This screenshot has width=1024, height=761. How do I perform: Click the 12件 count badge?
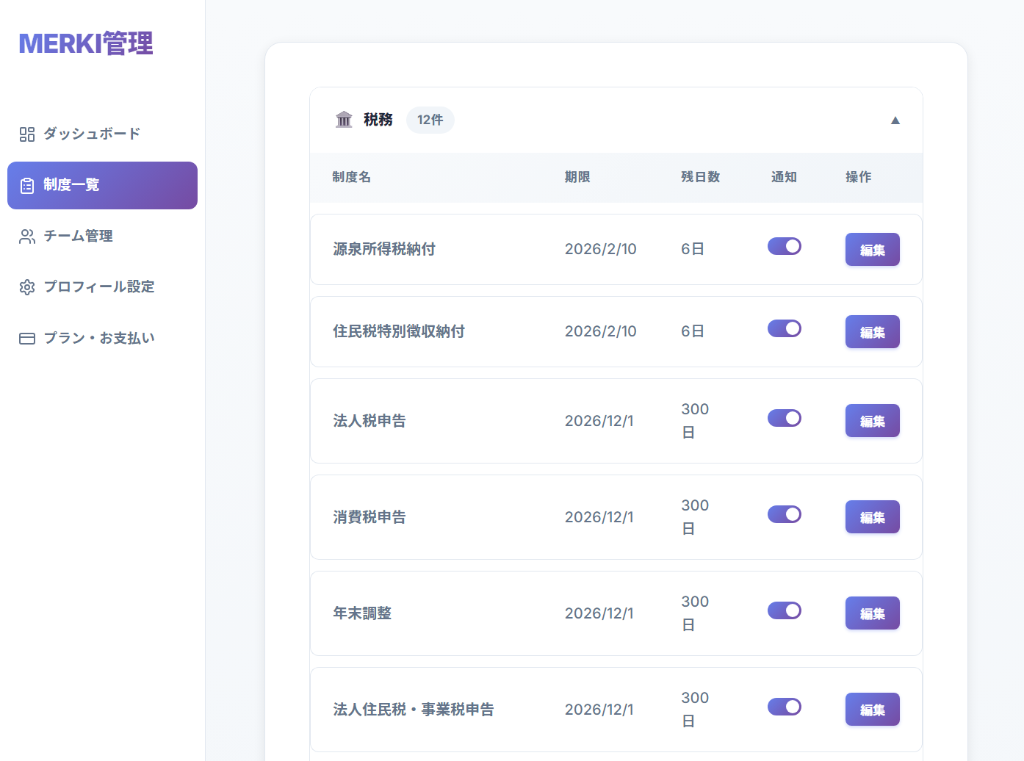[430, 120]
